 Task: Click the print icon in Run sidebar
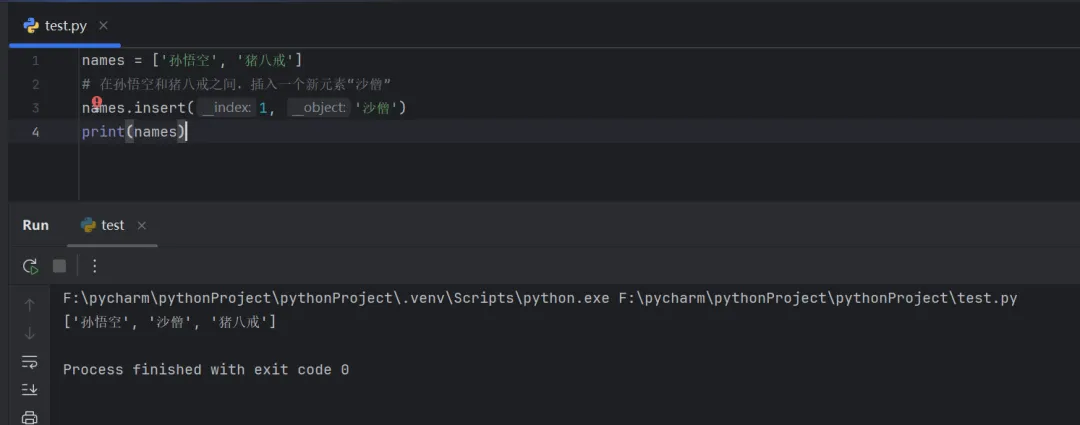pos(30,416)
